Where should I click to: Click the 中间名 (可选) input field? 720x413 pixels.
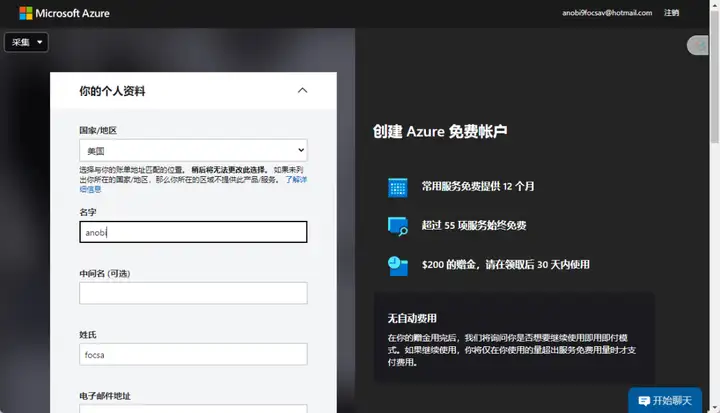193,293
